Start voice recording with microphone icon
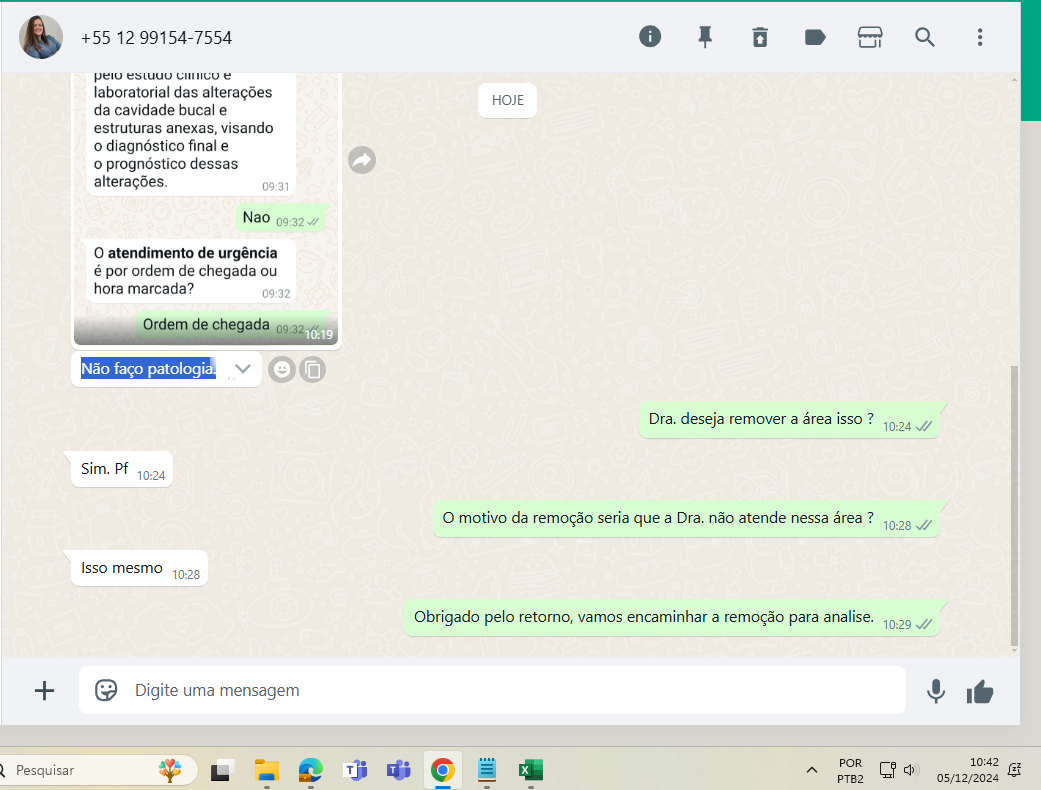 (935, 691)
